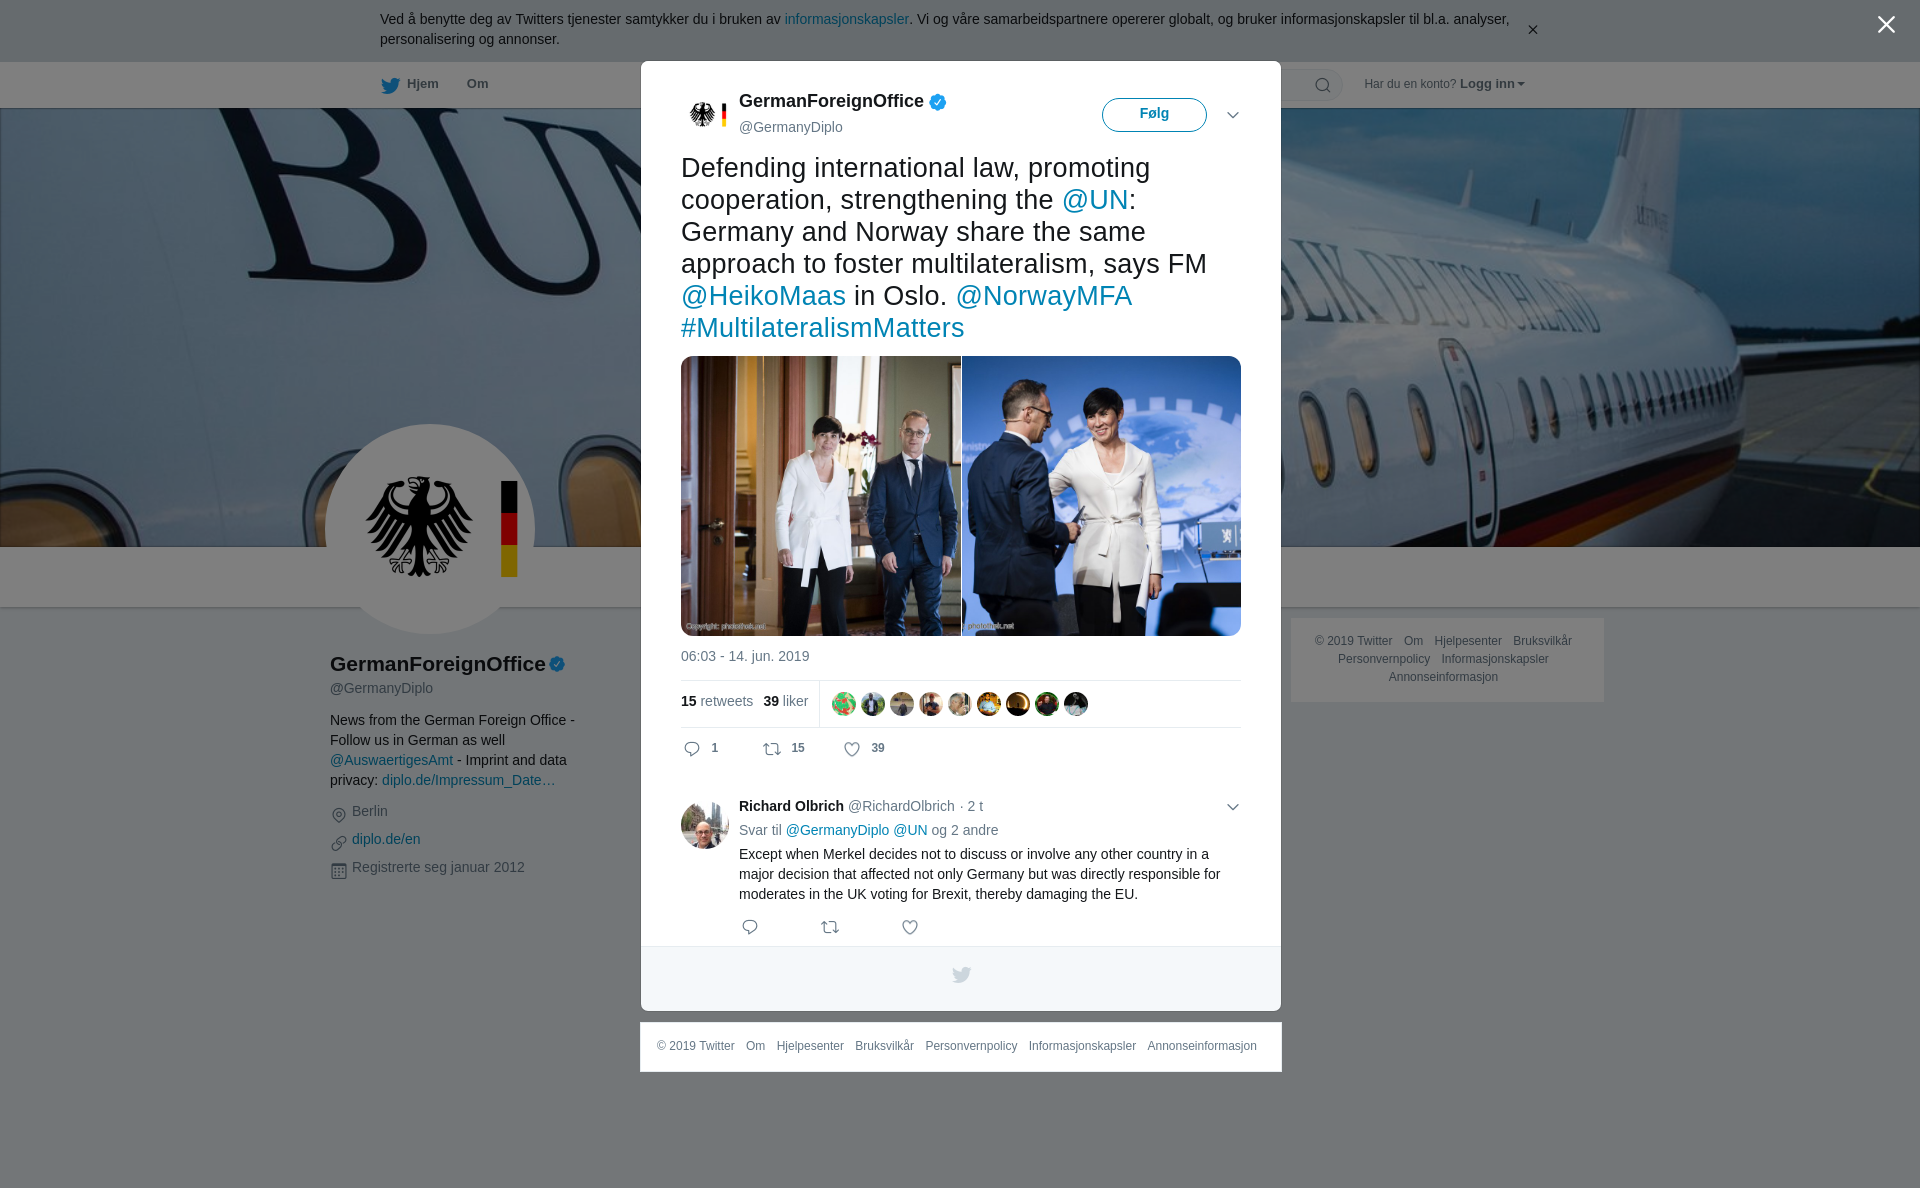This screenshot has width=1920, height=1188.
Task: Close the tweet overlay with the top-right X
Action: pyautogui.click(x=1886, y=25)
